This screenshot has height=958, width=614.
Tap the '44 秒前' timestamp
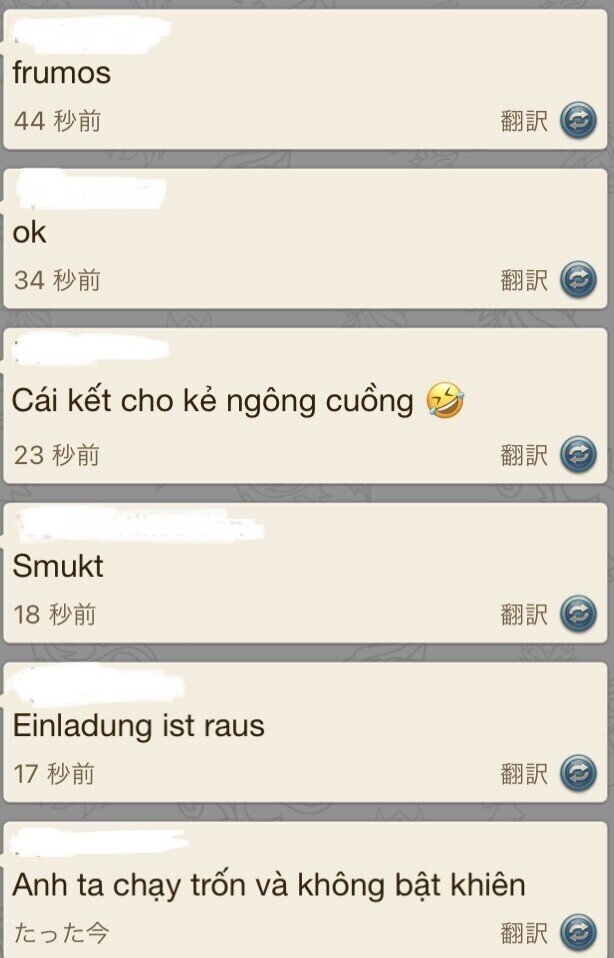coord(57,120)
